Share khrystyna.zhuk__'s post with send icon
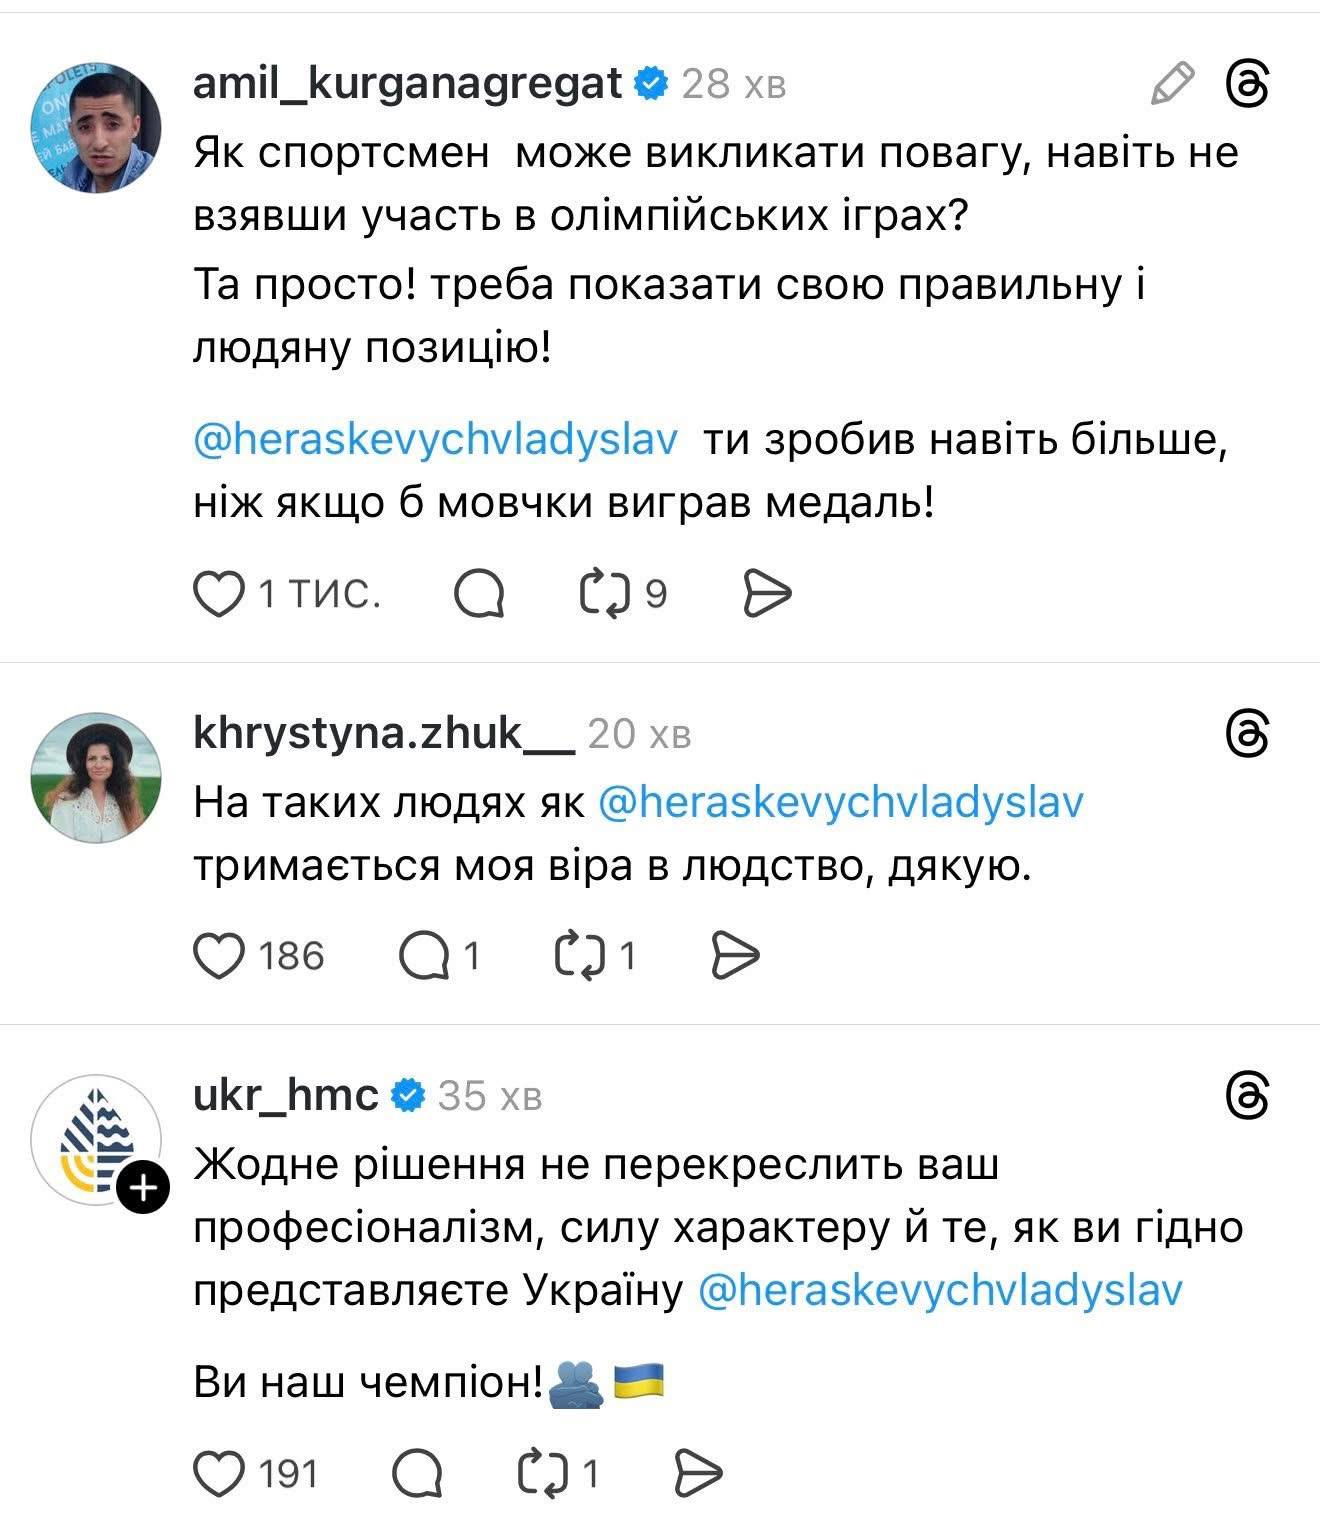This screenshot has height=1526, width=1320. 736,955
